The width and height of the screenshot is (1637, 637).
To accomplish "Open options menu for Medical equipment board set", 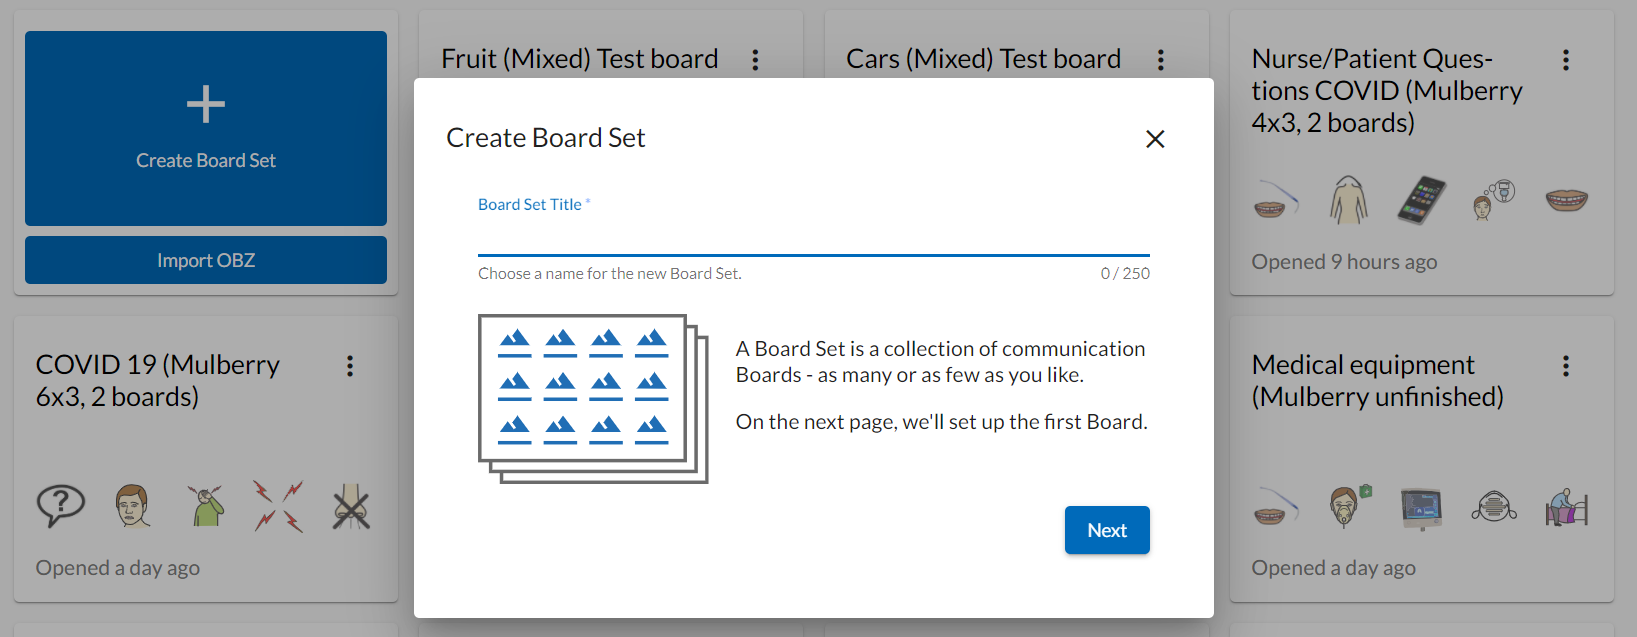I will click(x=1566, y=366).
